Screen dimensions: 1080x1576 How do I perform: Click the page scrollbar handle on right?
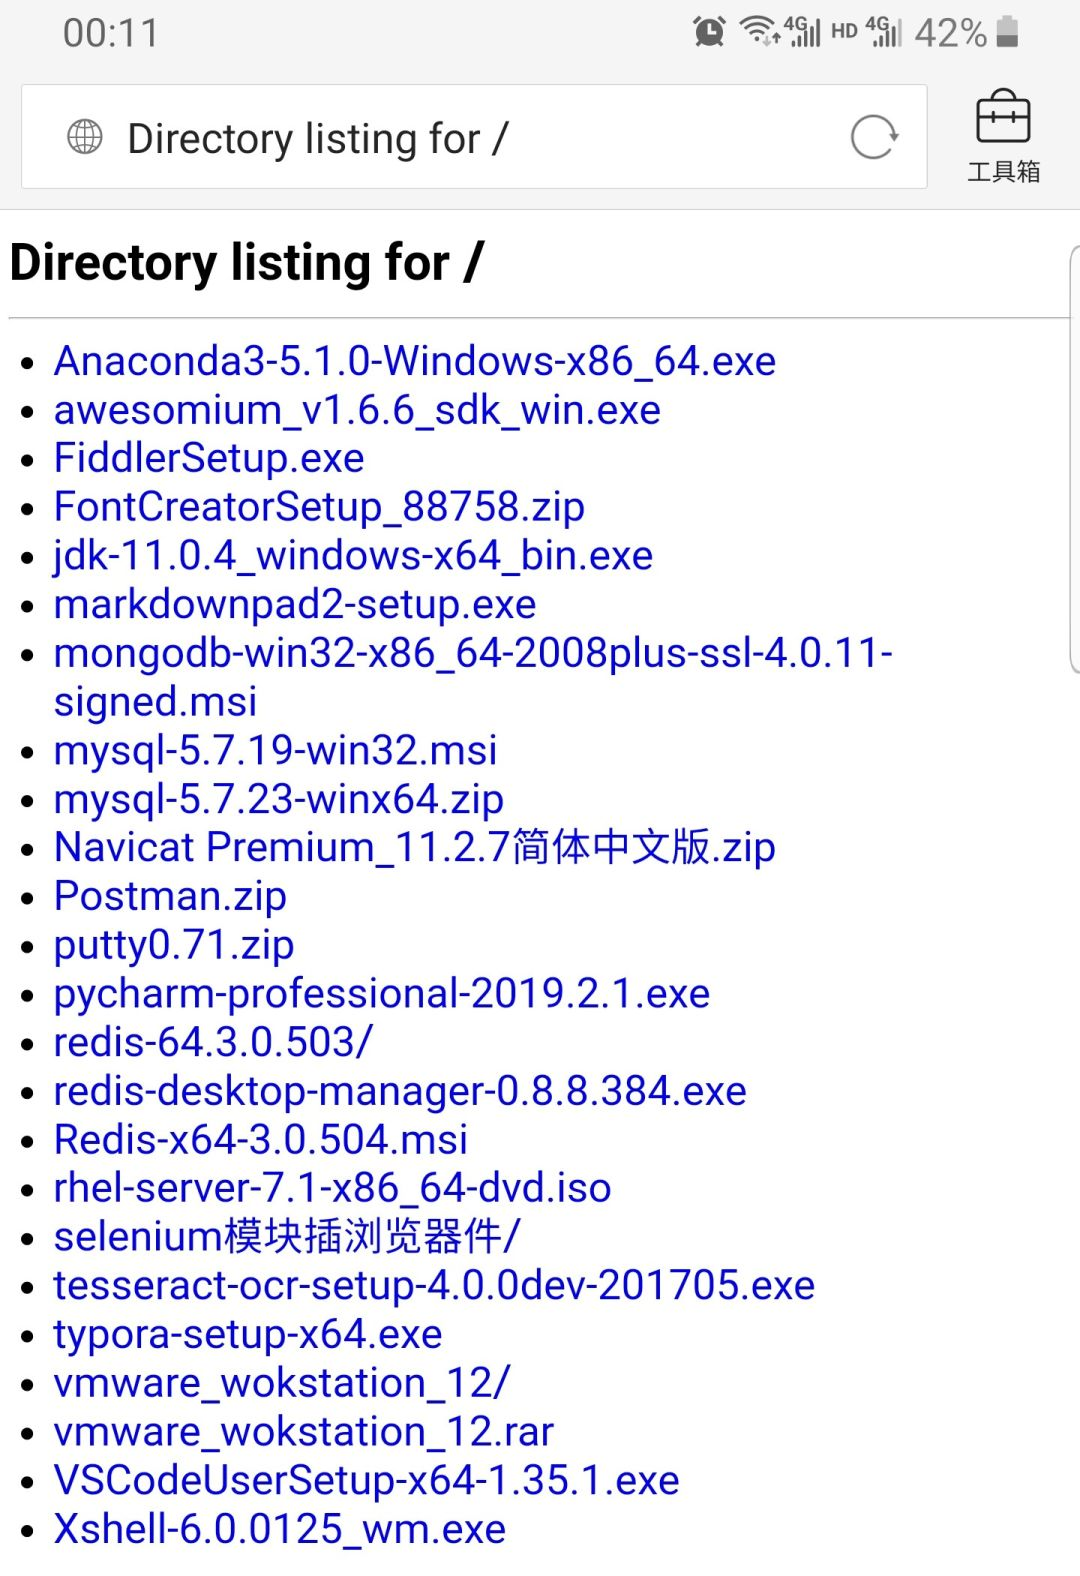pos(1075,458)
